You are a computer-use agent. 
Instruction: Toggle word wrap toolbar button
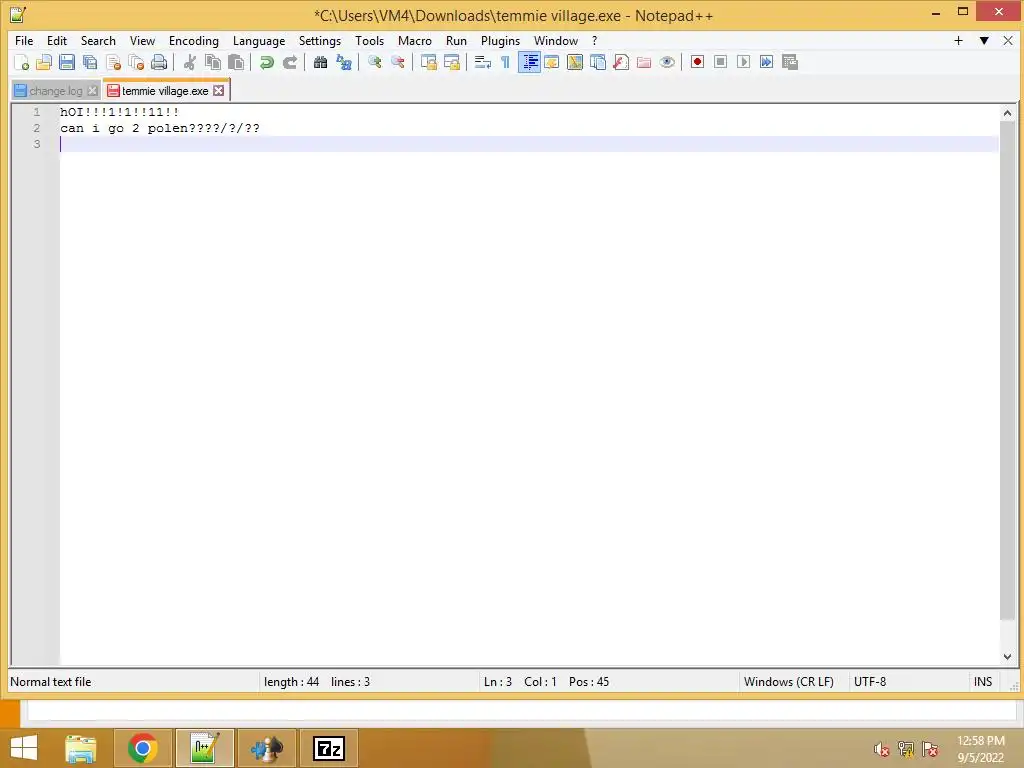pyautogui.click(x=482, y=62)
